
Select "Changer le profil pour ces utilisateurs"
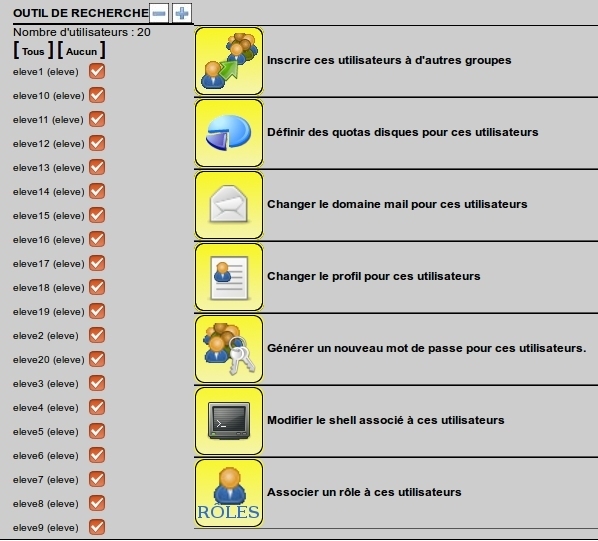374,276
